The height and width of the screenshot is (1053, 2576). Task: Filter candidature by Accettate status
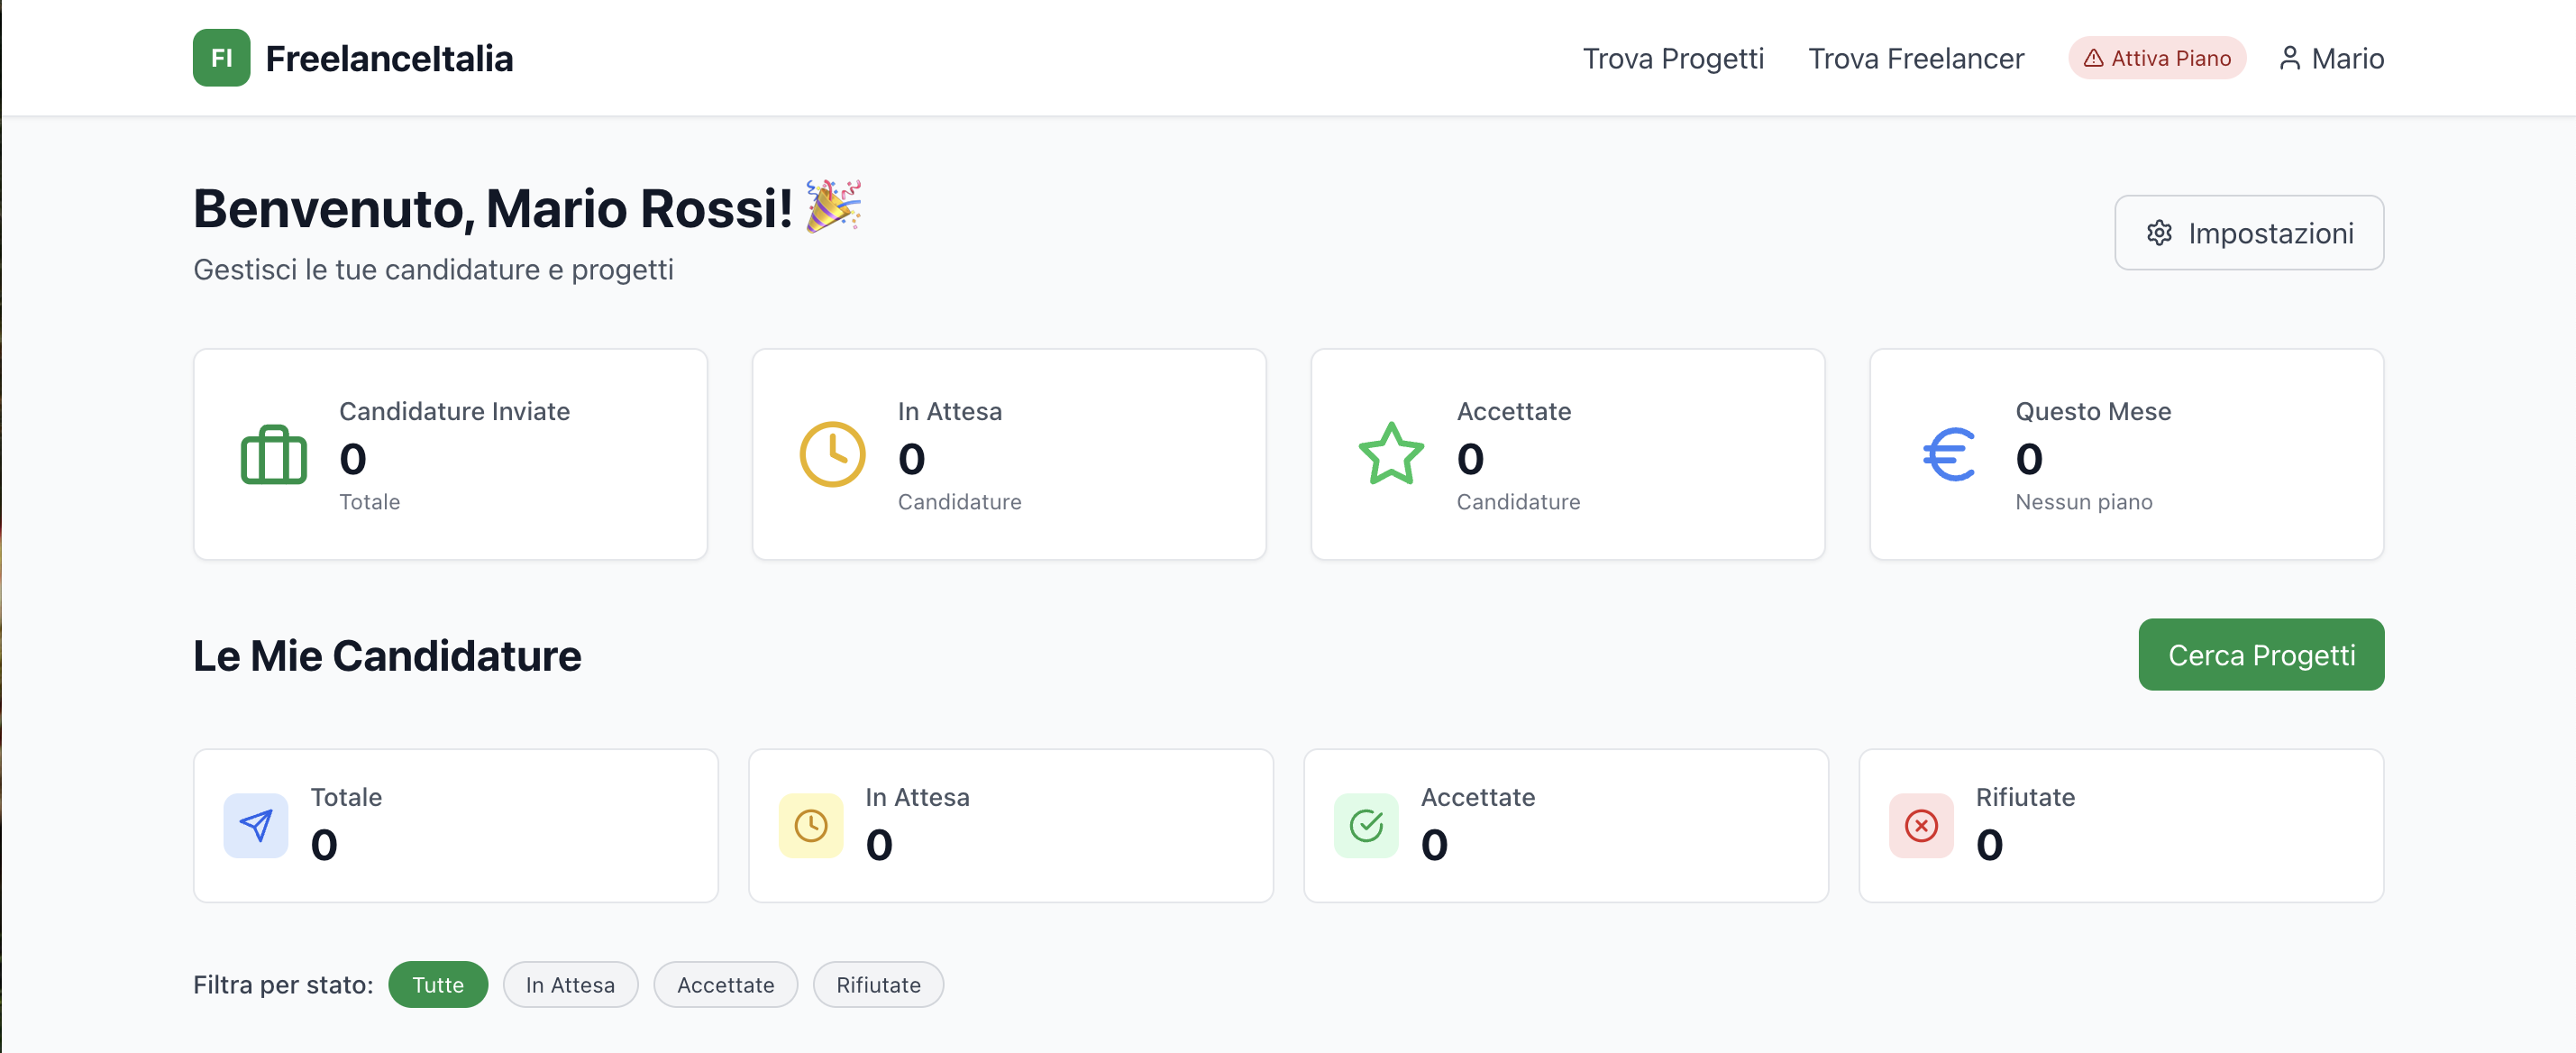(x=725, y=984)
